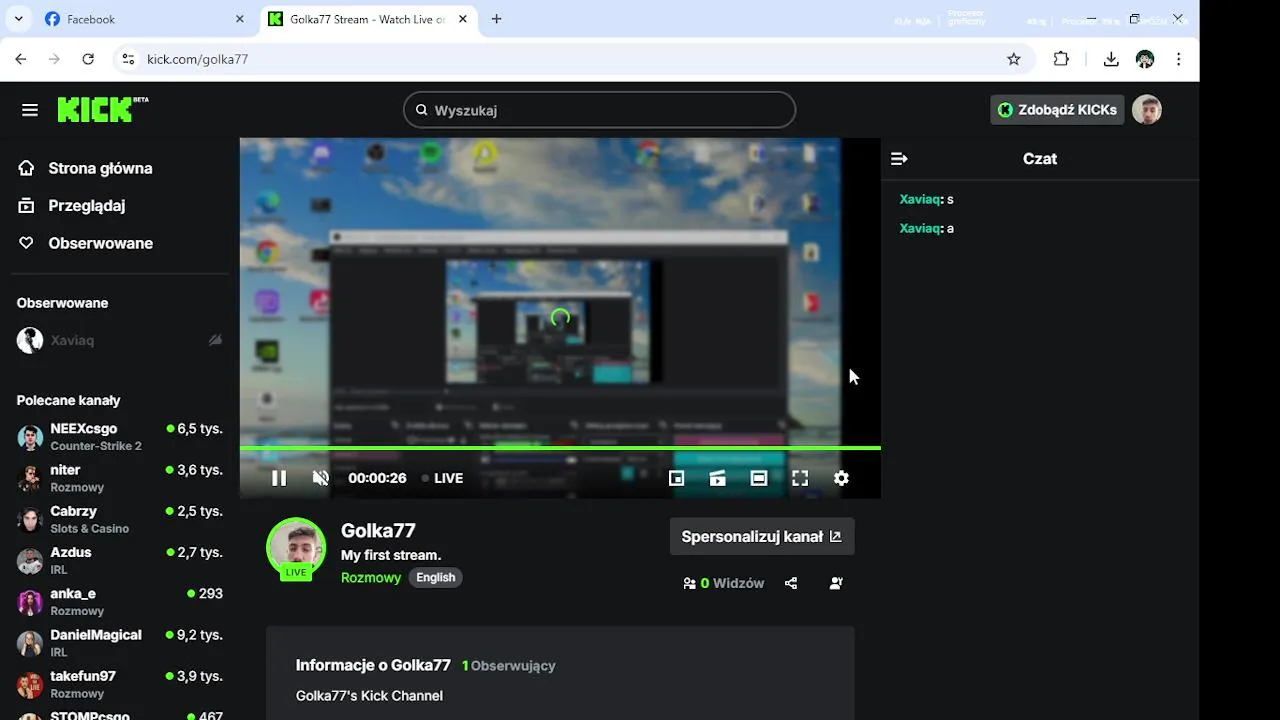Go back in browser
Image resolution: width=1280 pixels, height=720 pixels.
point(21,59)
